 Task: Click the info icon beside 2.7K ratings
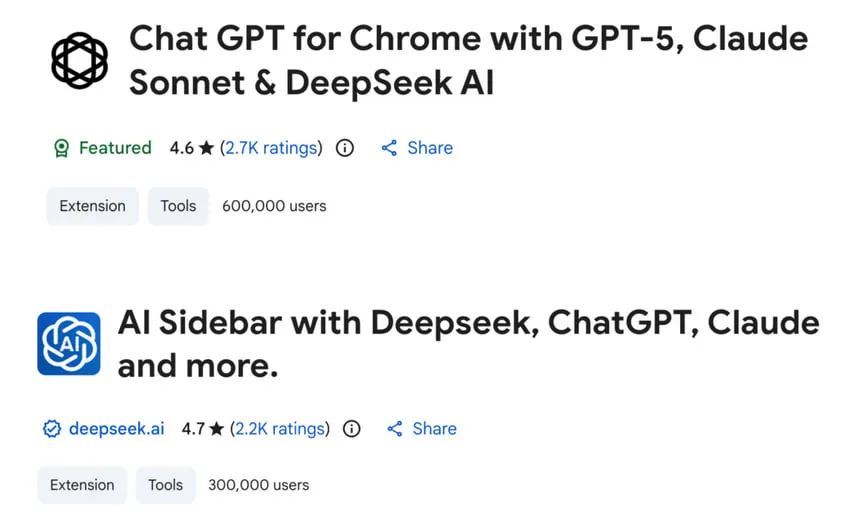[x=345, y=148]
